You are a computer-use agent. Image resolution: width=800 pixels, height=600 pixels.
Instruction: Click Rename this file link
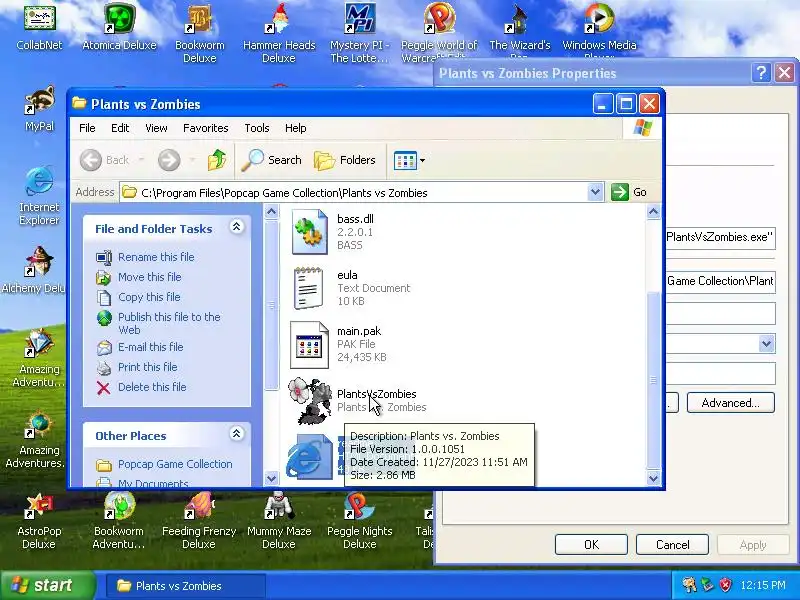(156, 257)
